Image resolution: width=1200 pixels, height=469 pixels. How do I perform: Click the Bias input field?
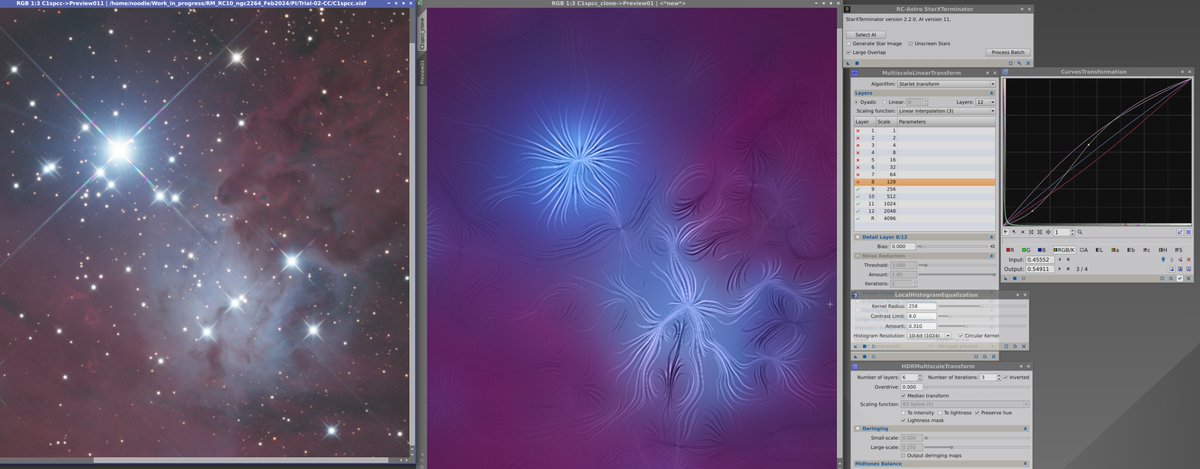pyautogui.click(x=902, y=246)
